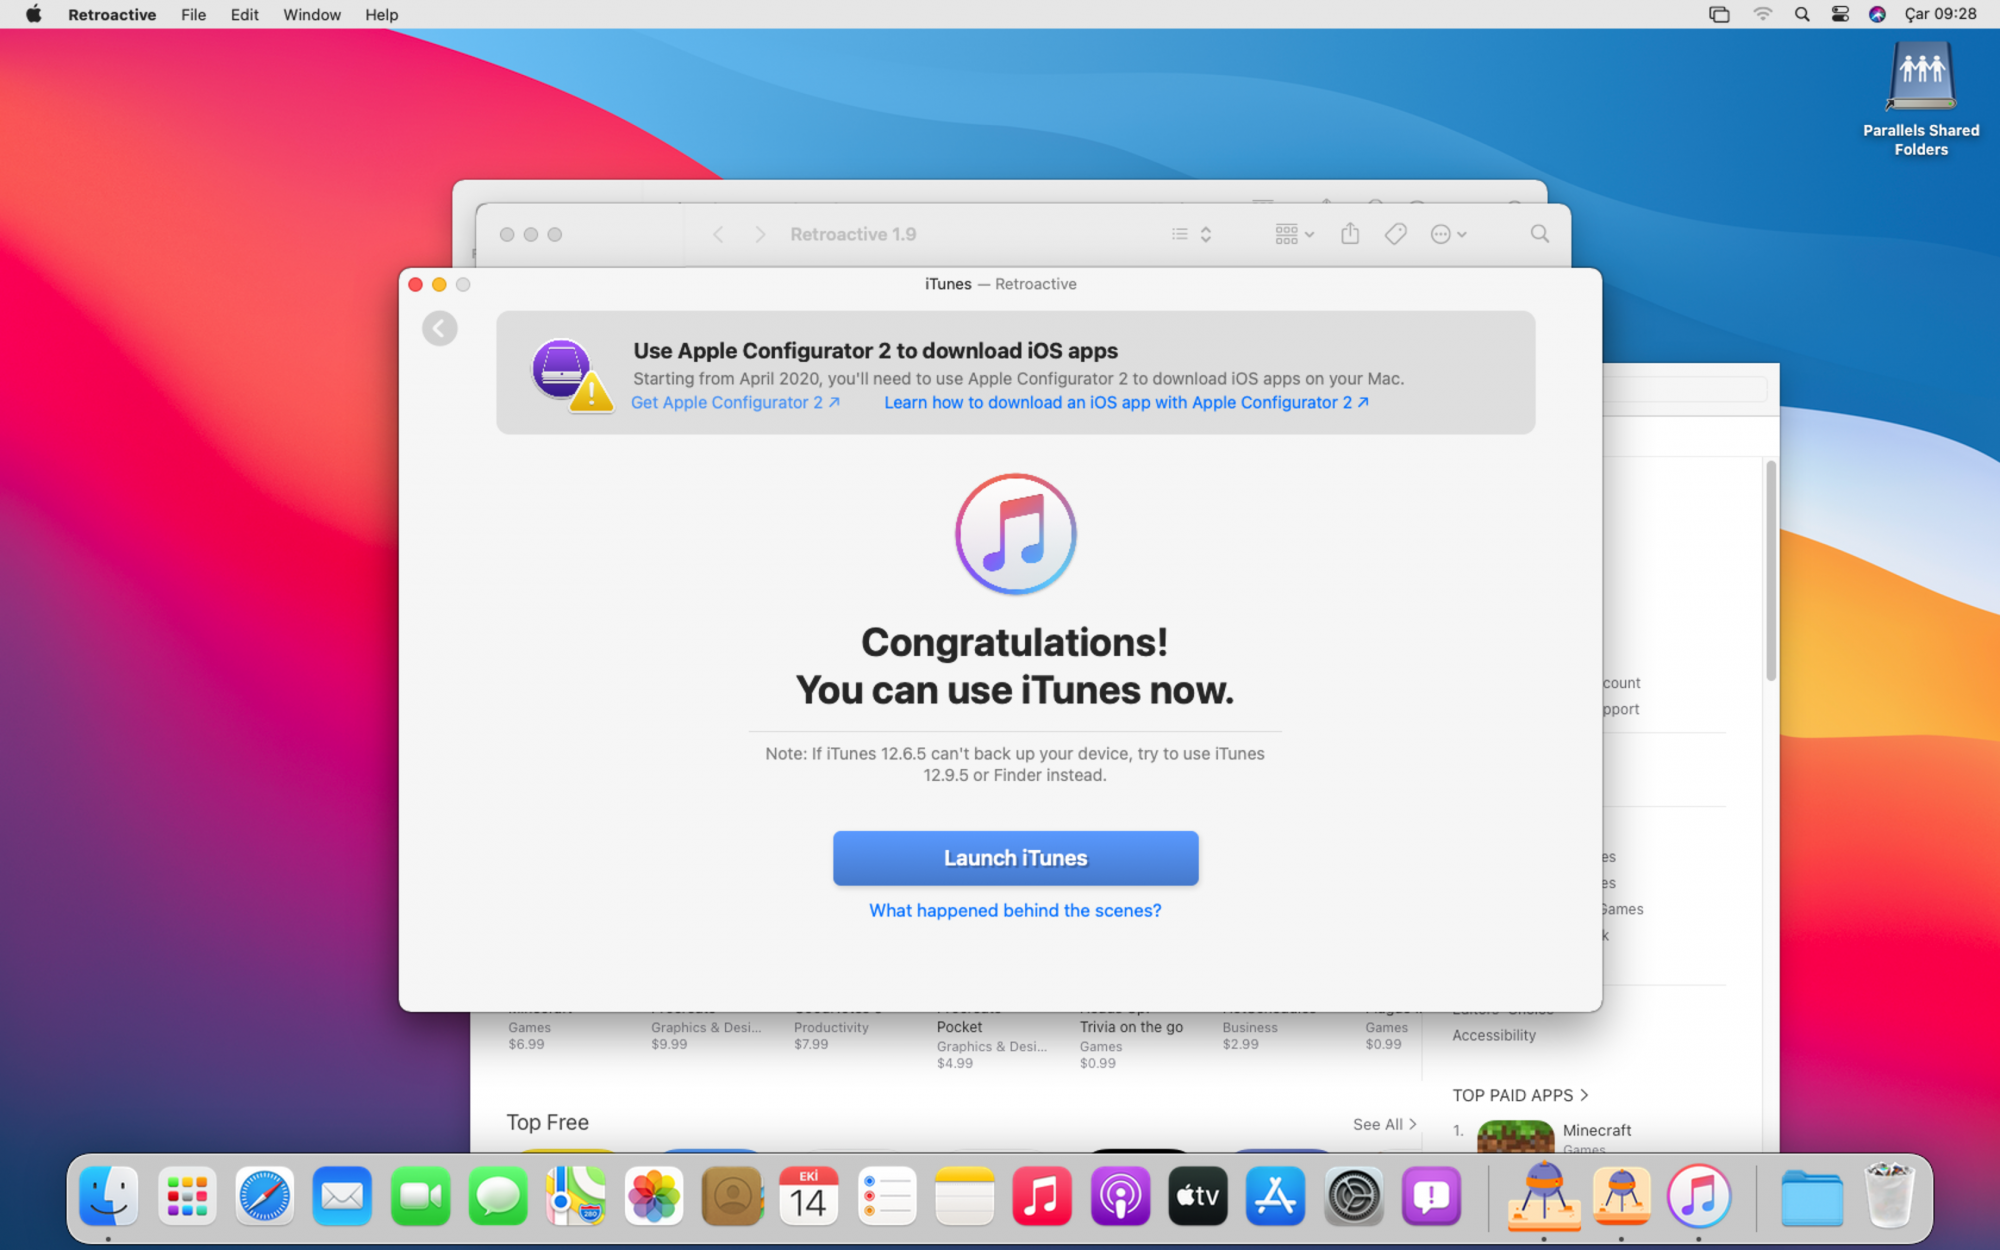Open Maps from the Dock
Viewport: 2000px width, 1250px height.
coord(576,1196)
